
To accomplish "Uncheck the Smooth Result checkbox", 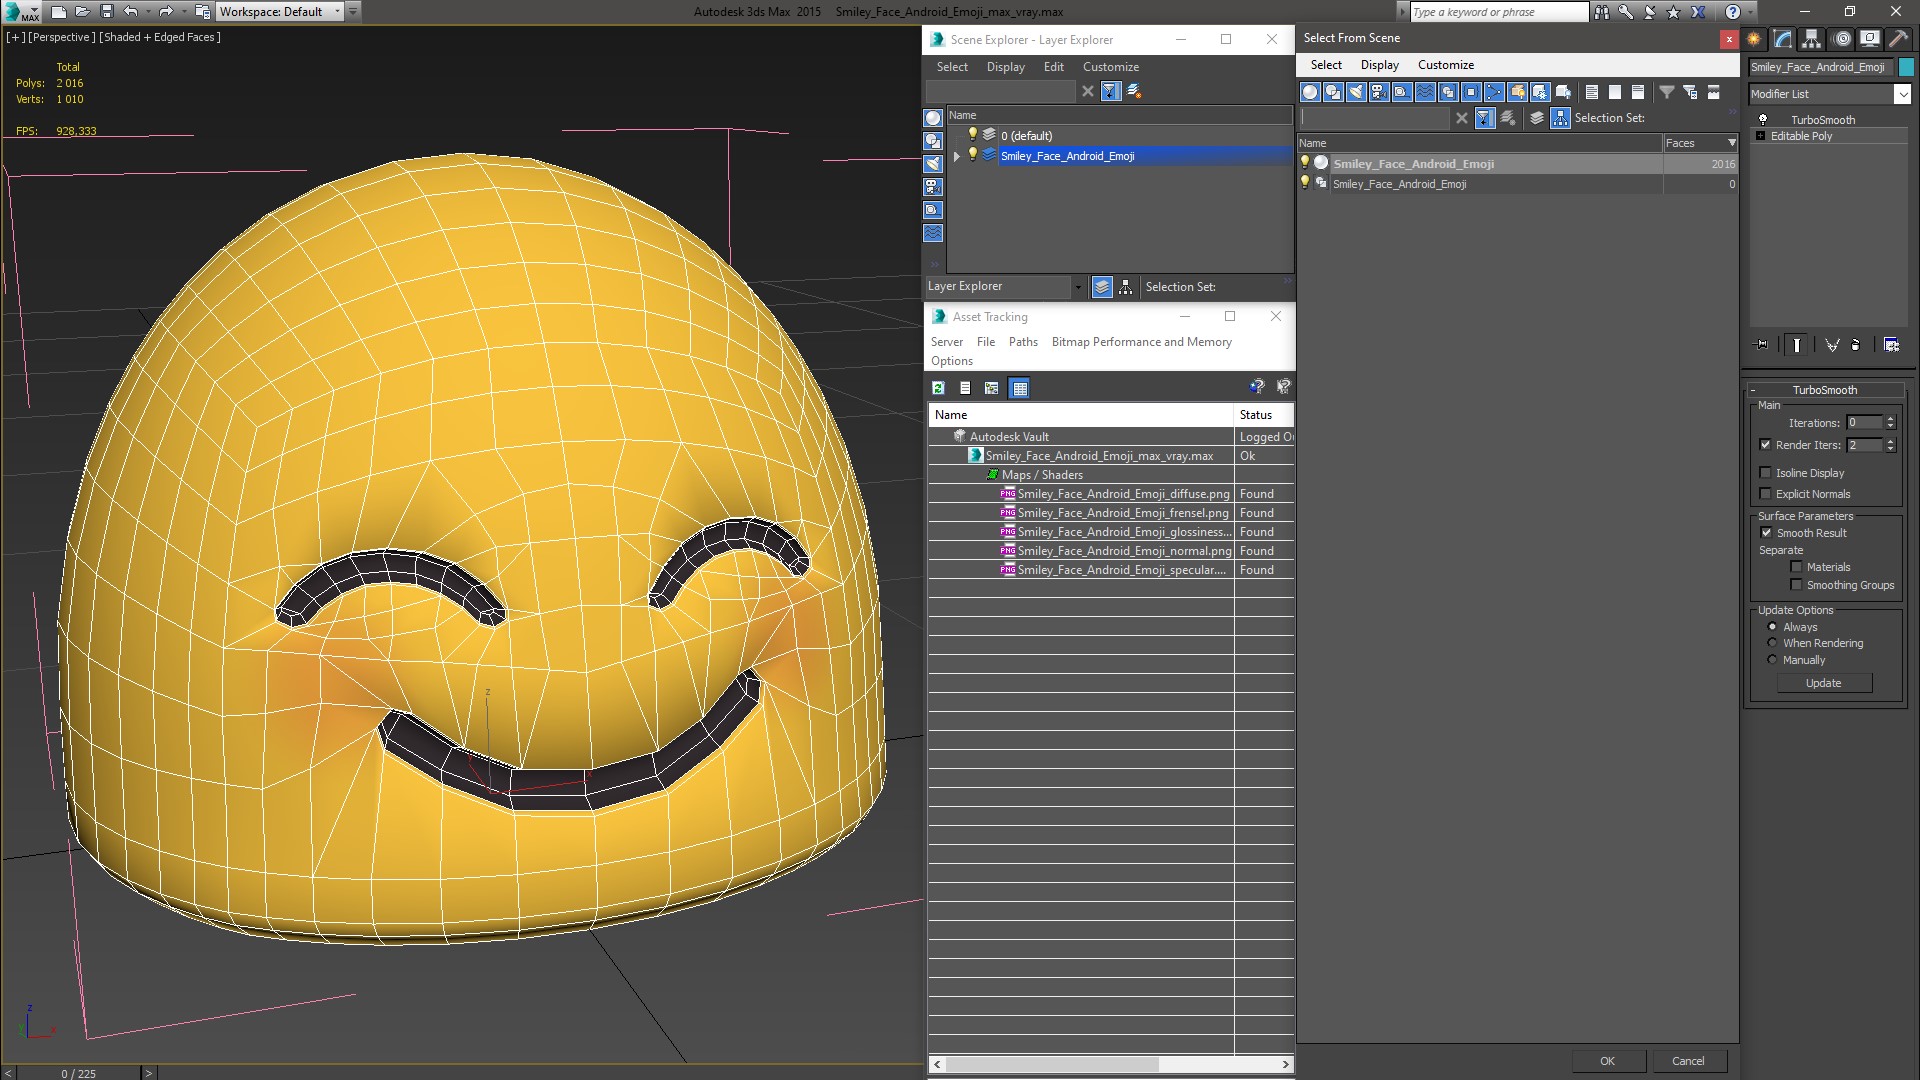I will point(1766,533).
